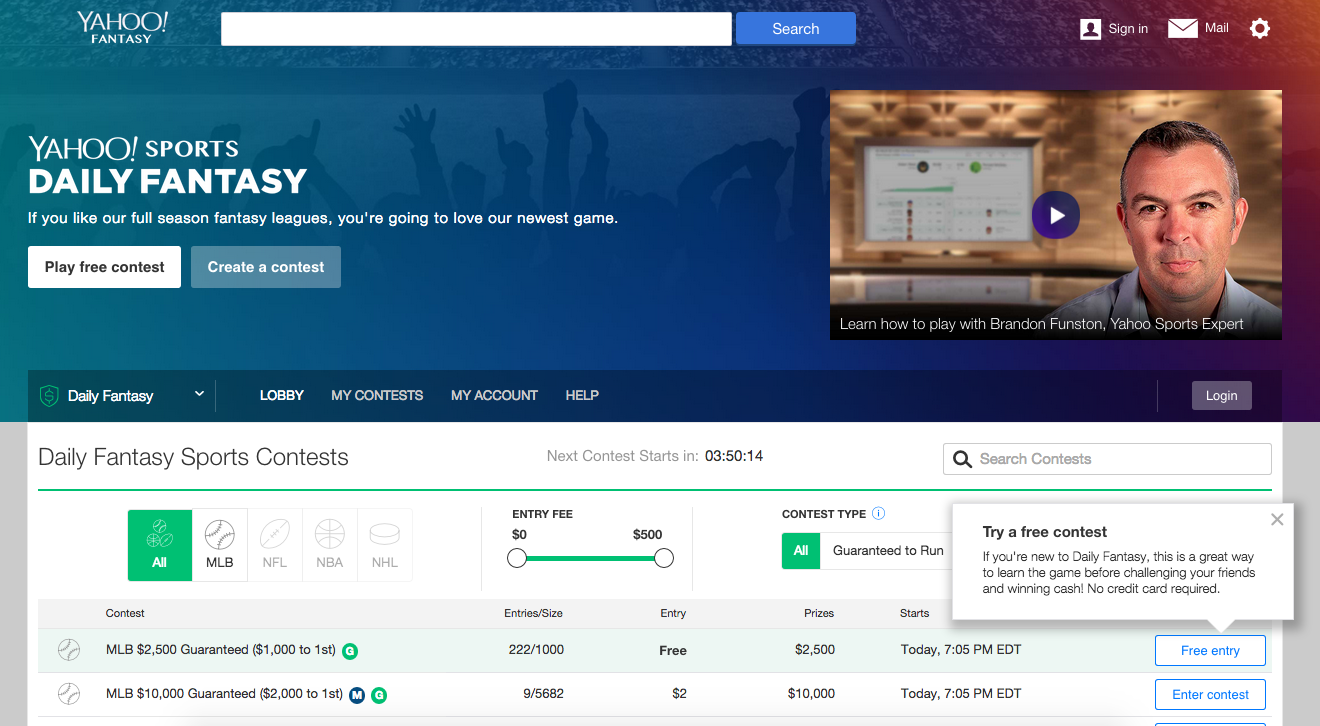Click the G badge on the $2,500 contest
Viewport: 1320px width, 726px height.
point(350,651)
